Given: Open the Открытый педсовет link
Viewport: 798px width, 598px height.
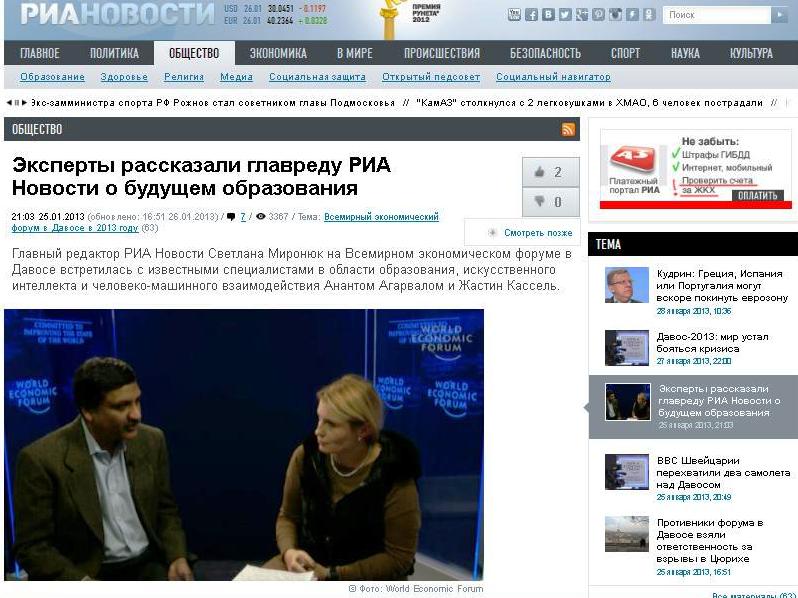Looking at the screenshot, I should tap(431, 77).
